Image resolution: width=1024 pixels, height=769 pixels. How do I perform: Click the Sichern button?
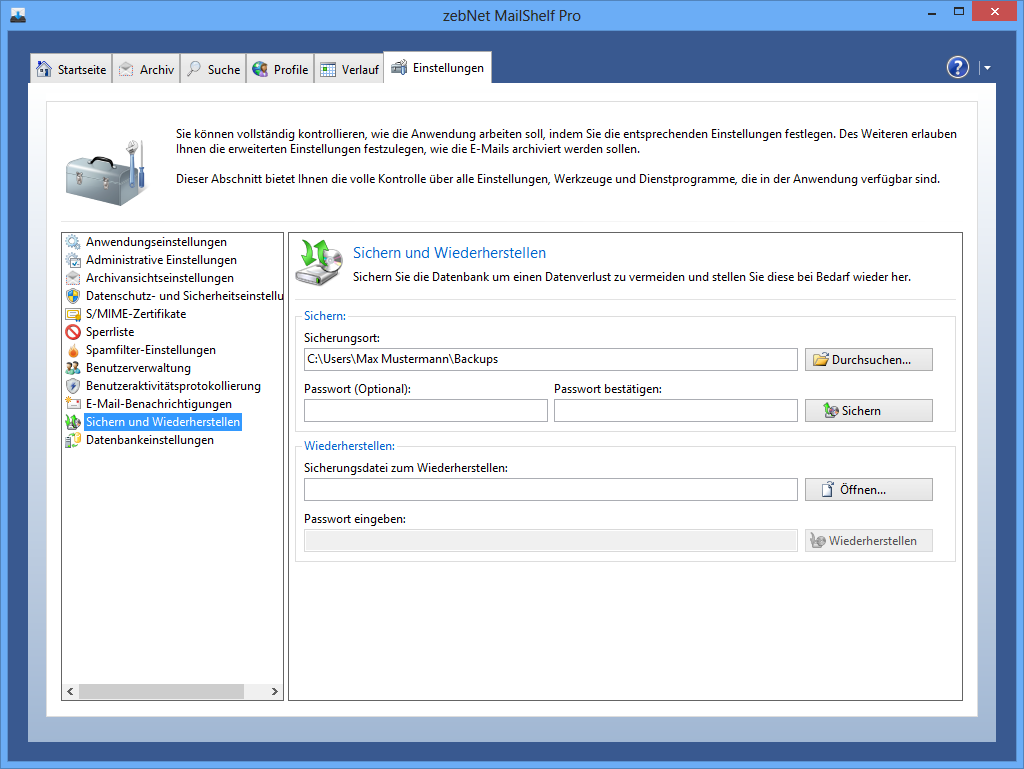pos(869,411)
